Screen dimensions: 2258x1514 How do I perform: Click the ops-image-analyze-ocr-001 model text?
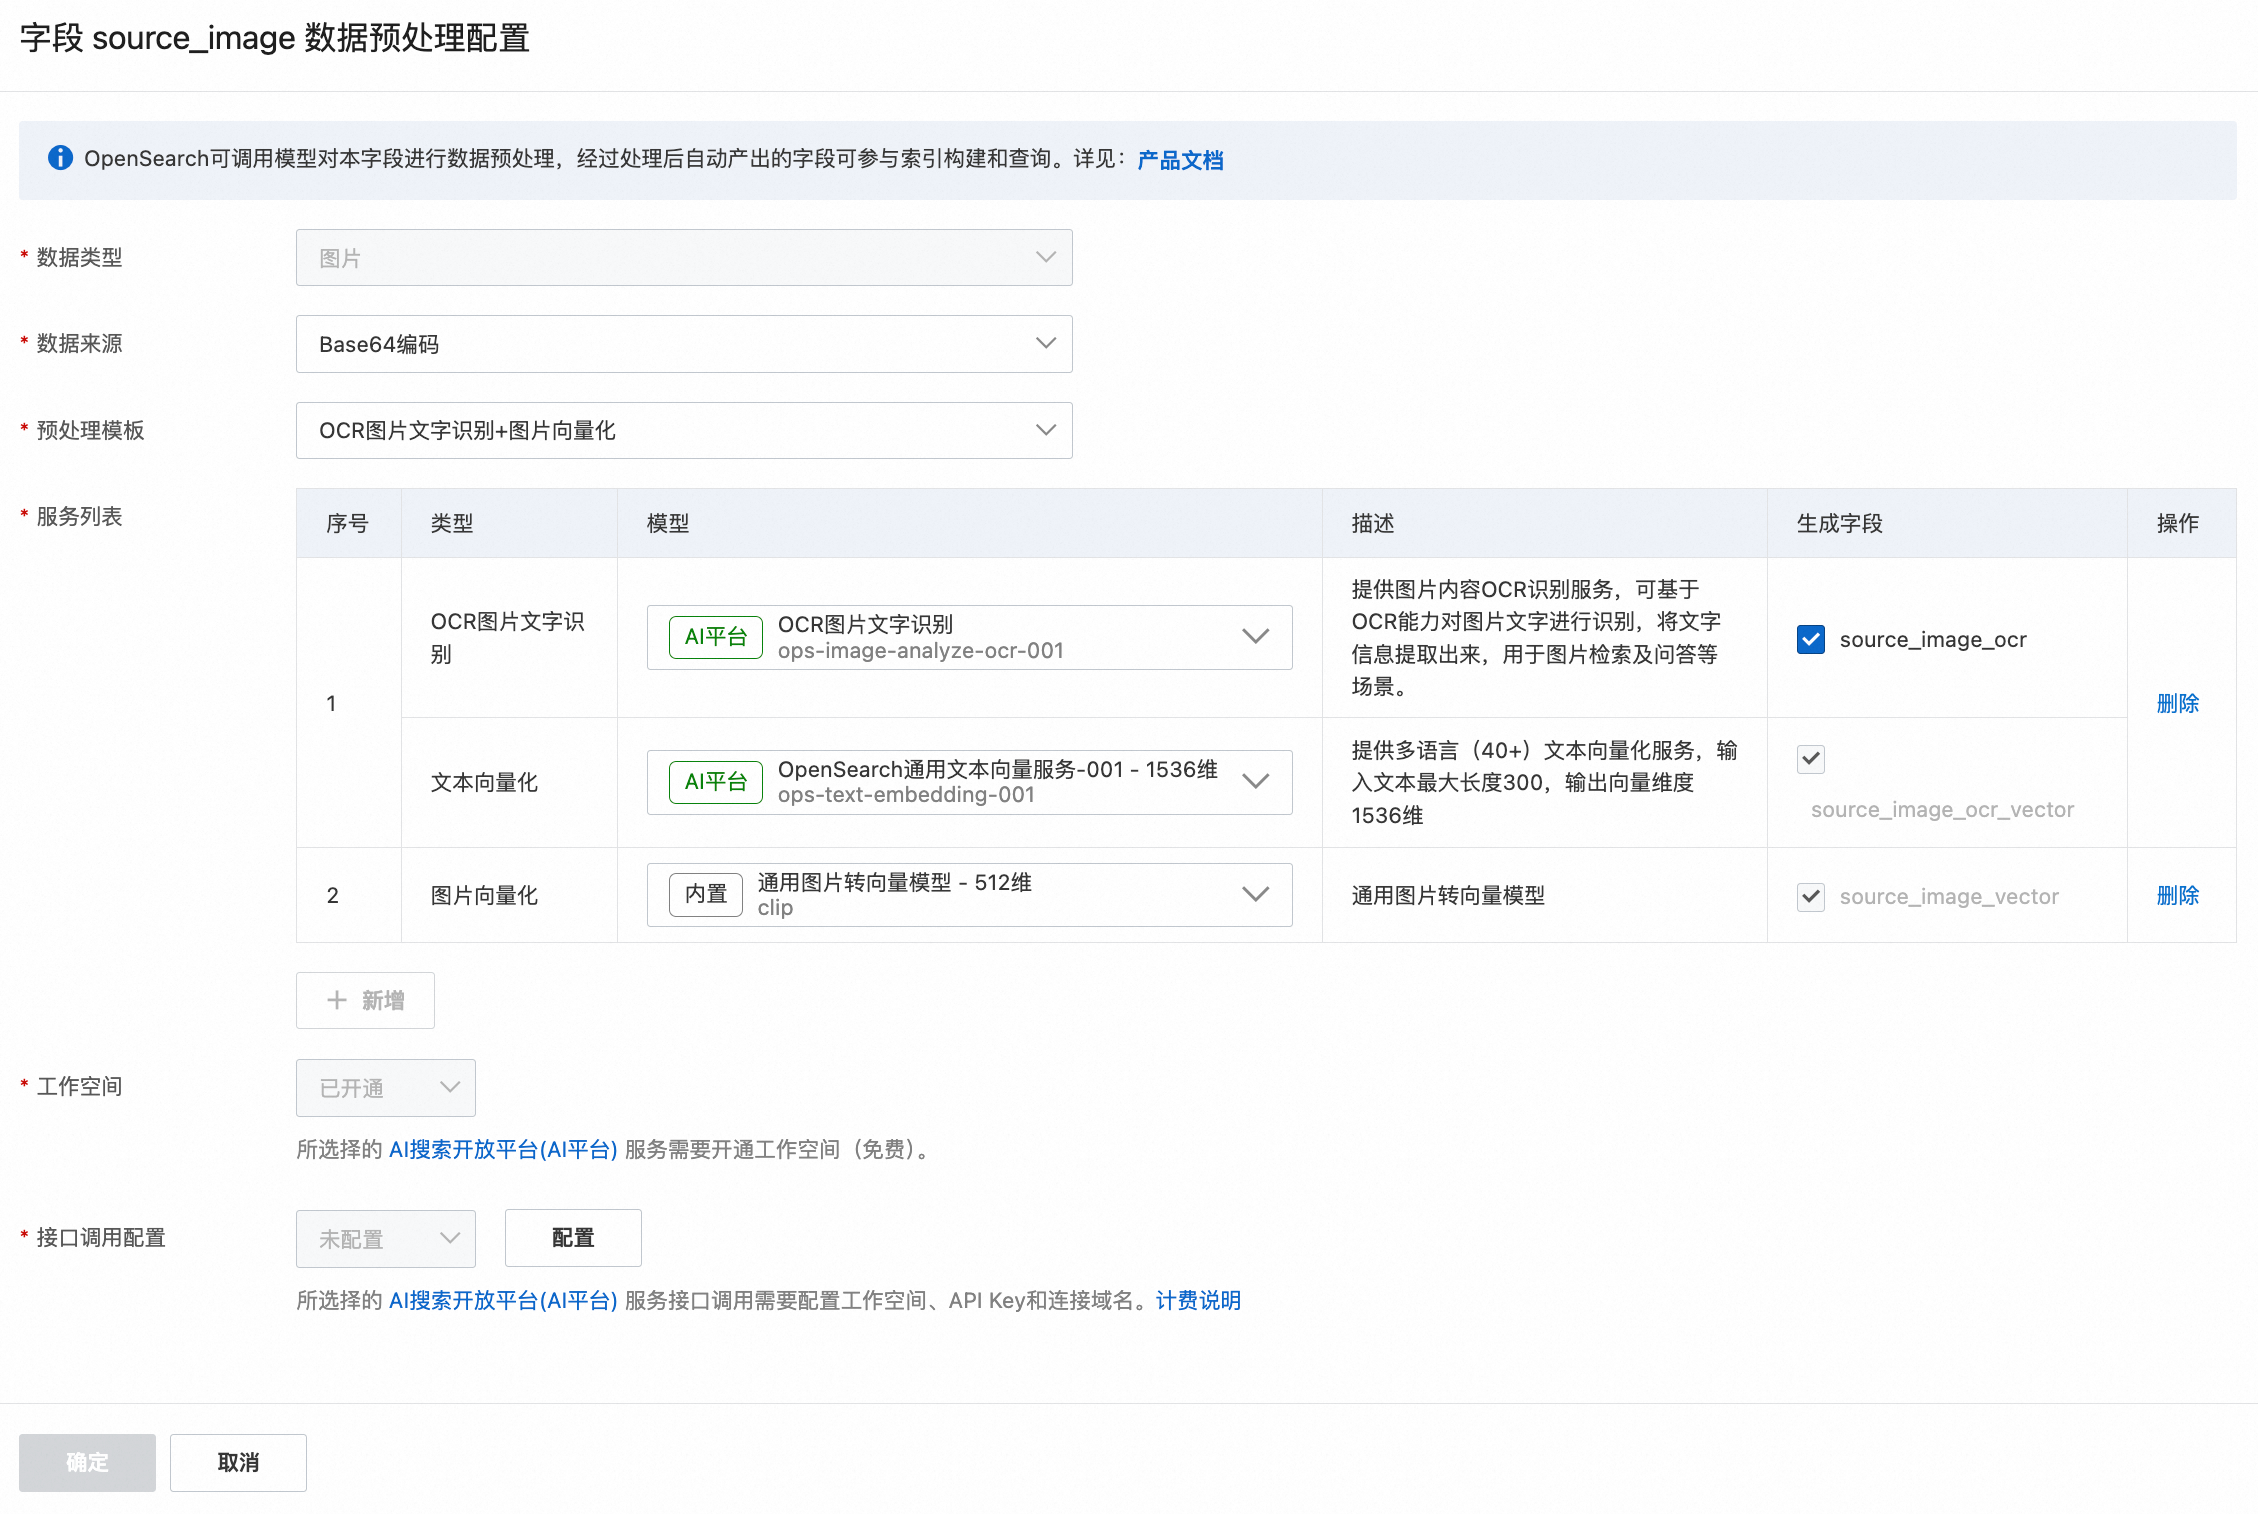point(921,651)
